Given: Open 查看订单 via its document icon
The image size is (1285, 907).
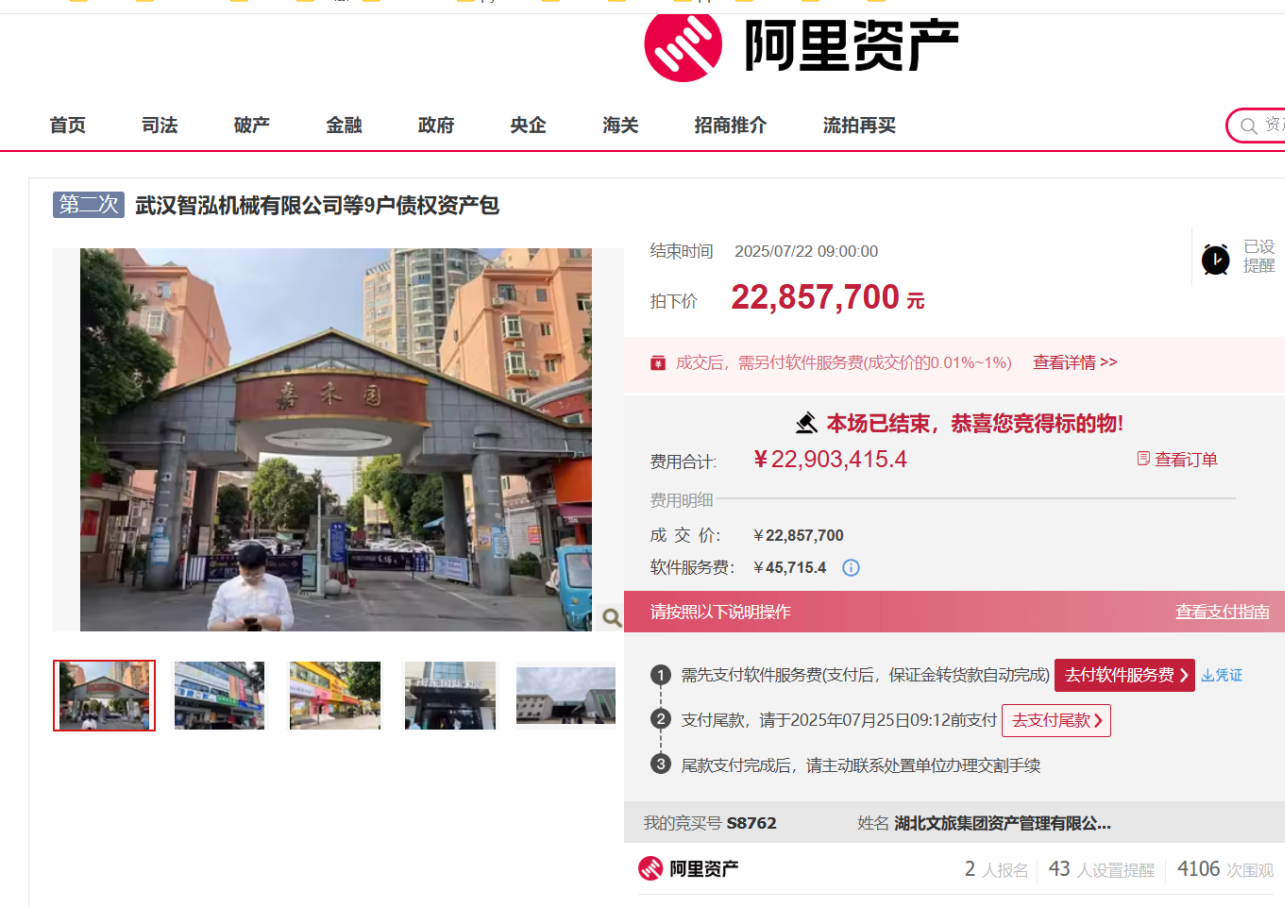Looking at the screenshot, I should pyautogui.click(x=1143, y=458).
